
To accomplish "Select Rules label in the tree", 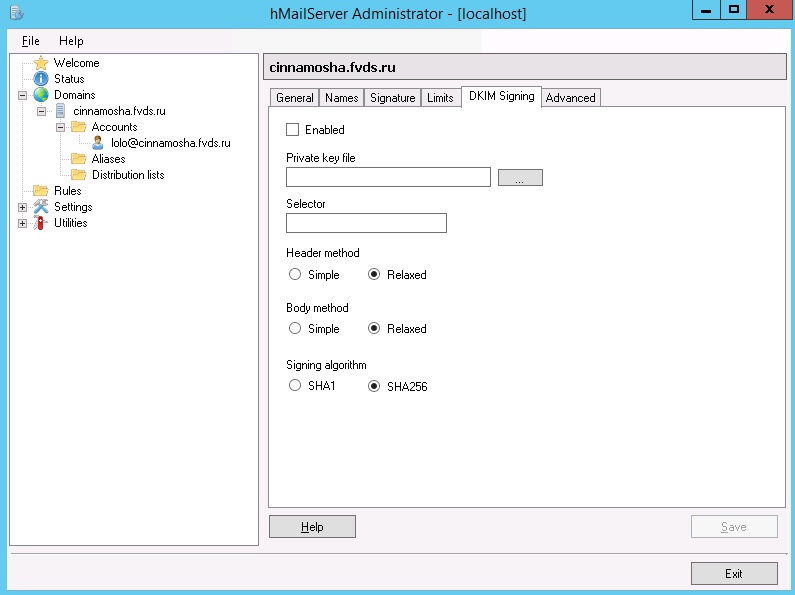I will click(67, 191).
